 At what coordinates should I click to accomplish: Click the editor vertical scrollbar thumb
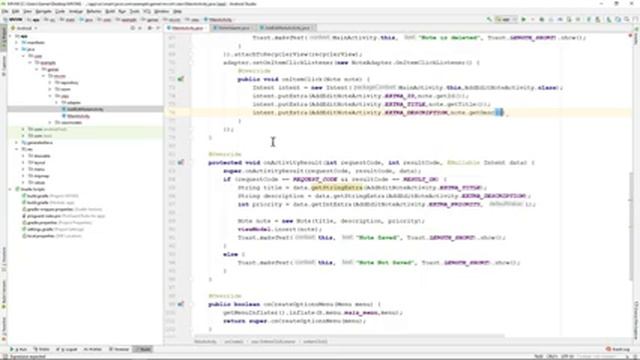coord(631,227)
